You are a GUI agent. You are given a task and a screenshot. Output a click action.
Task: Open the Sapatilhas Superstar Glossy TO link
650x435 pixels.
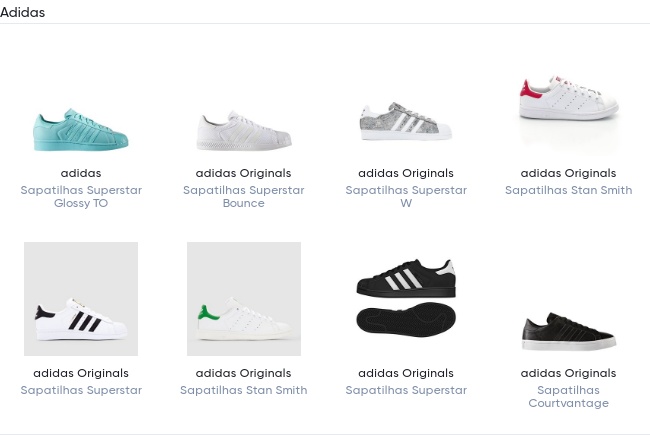pos(81,197)
